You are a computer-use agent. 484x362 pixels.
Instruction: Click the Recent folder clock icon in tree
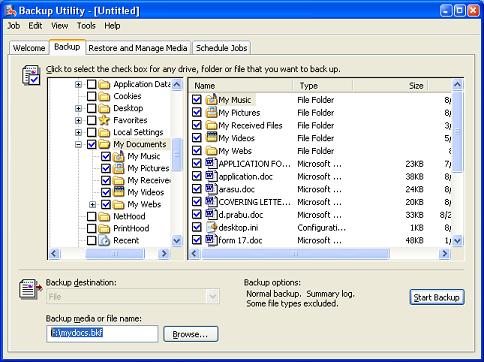click(104, 240)
